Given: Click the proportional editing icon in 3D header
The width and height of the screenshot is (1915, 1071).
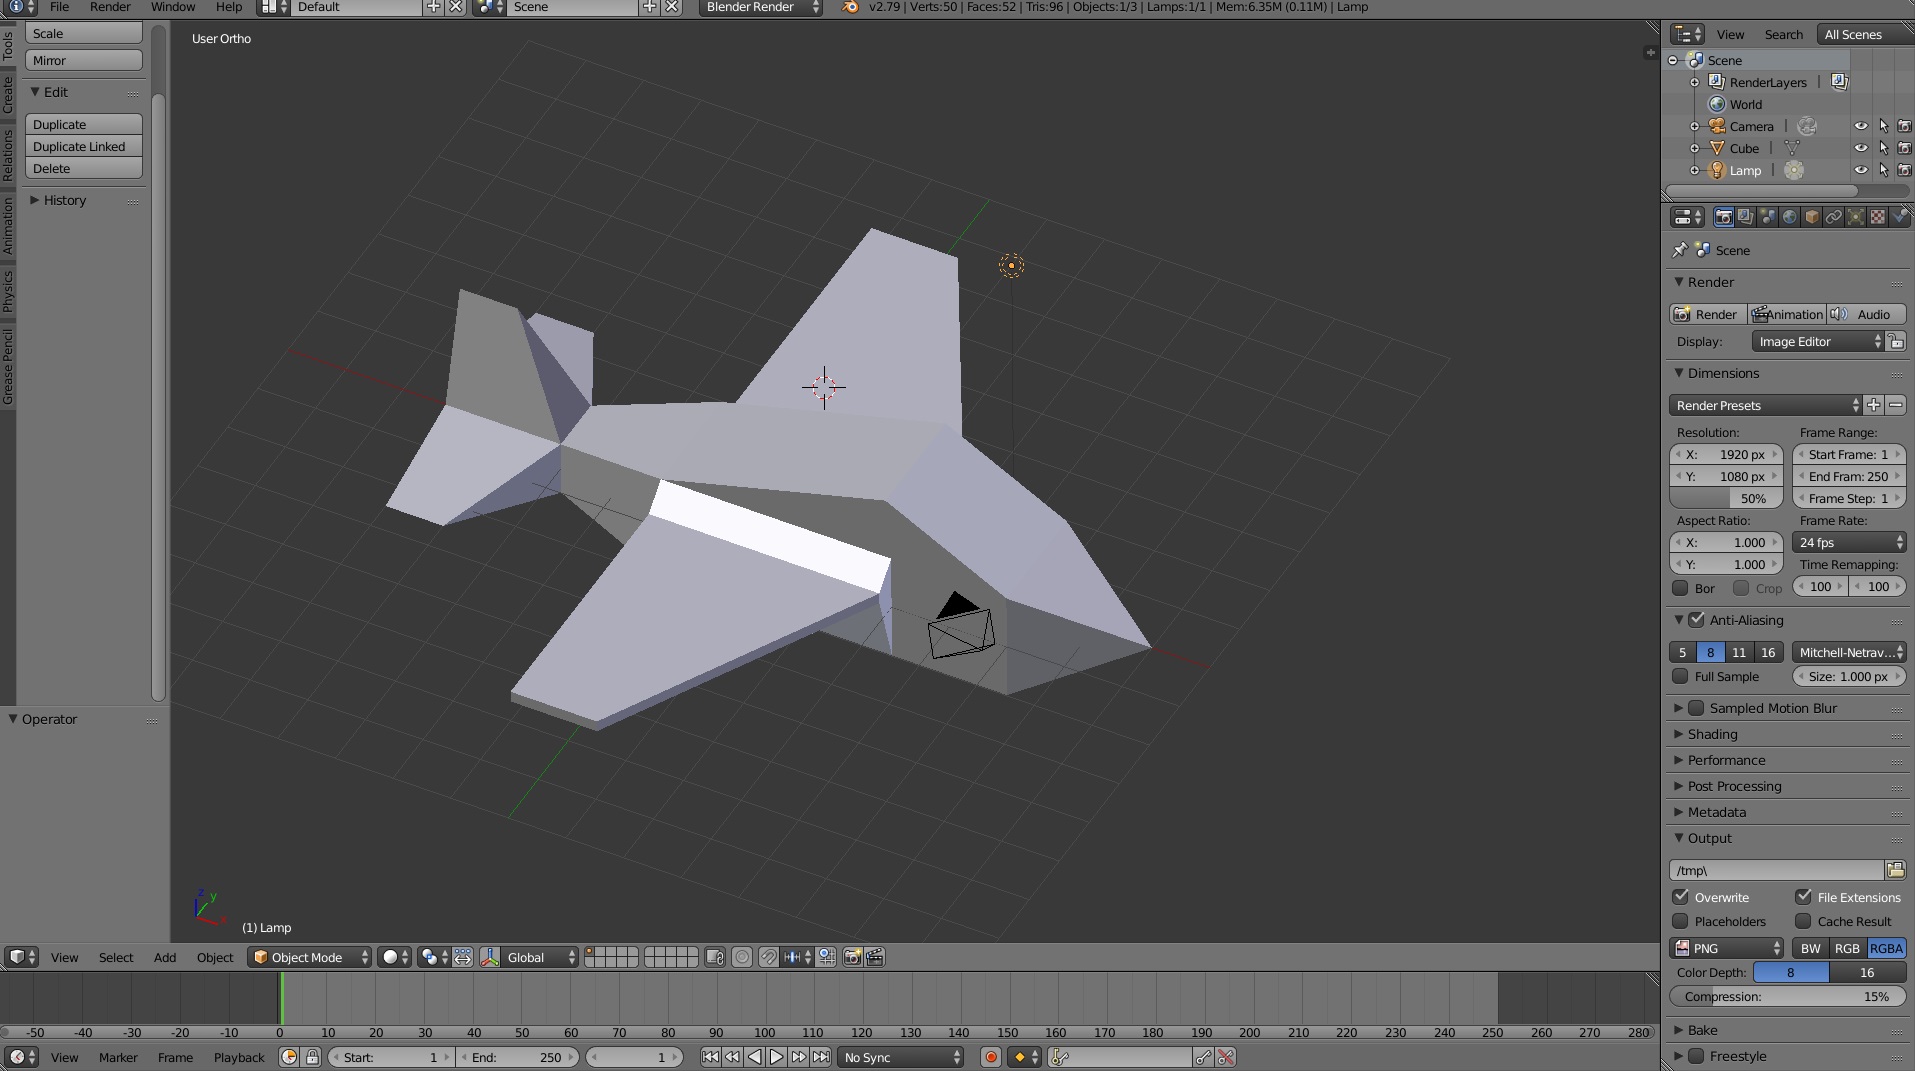Looking at the screenshot, I should (742, 957).
